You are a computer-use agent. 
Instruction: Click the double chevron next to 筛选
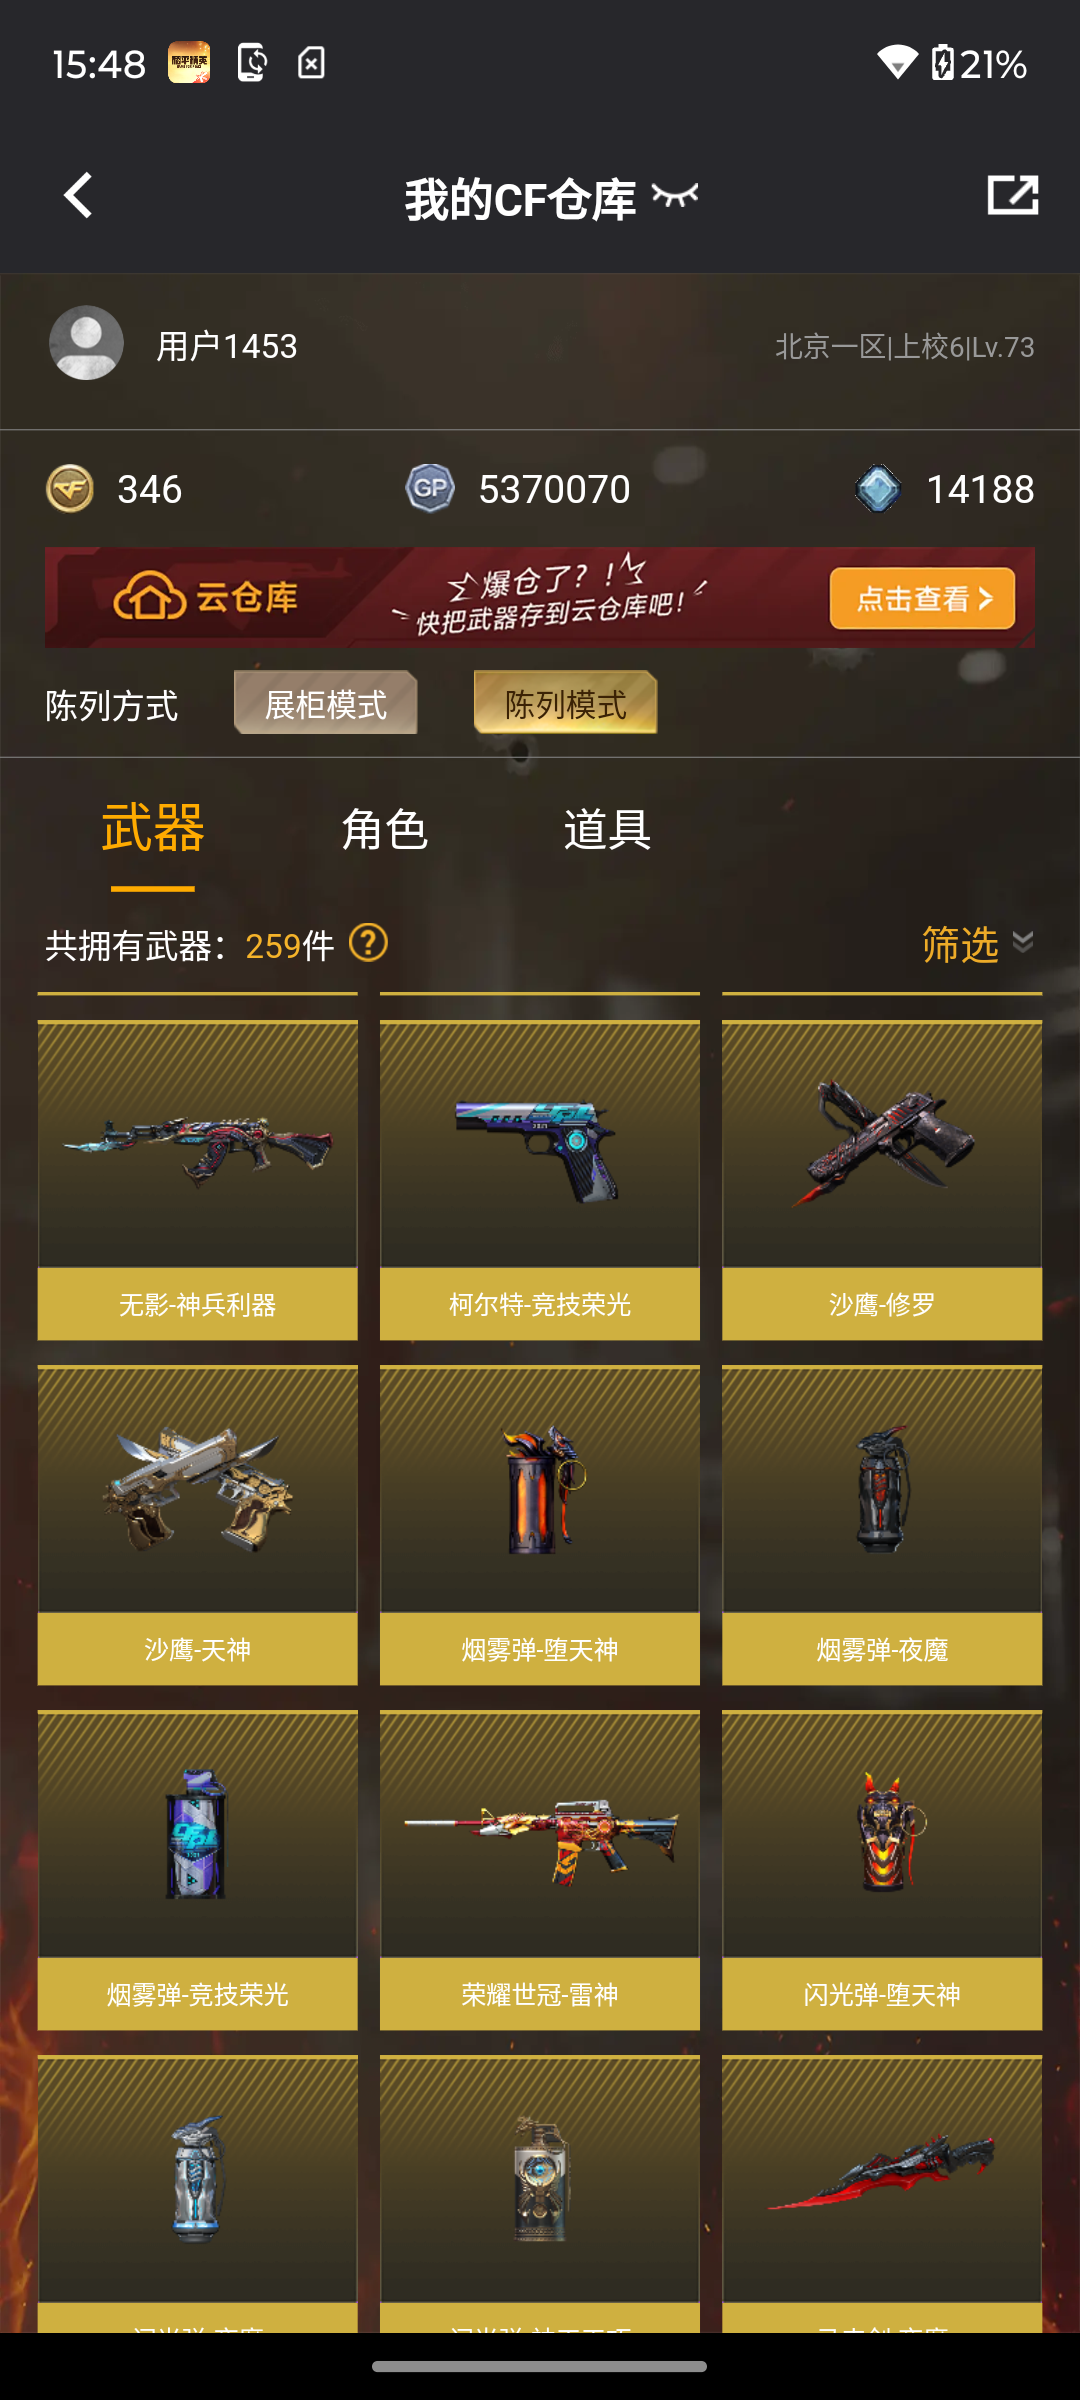click(x=1022, y=942)
